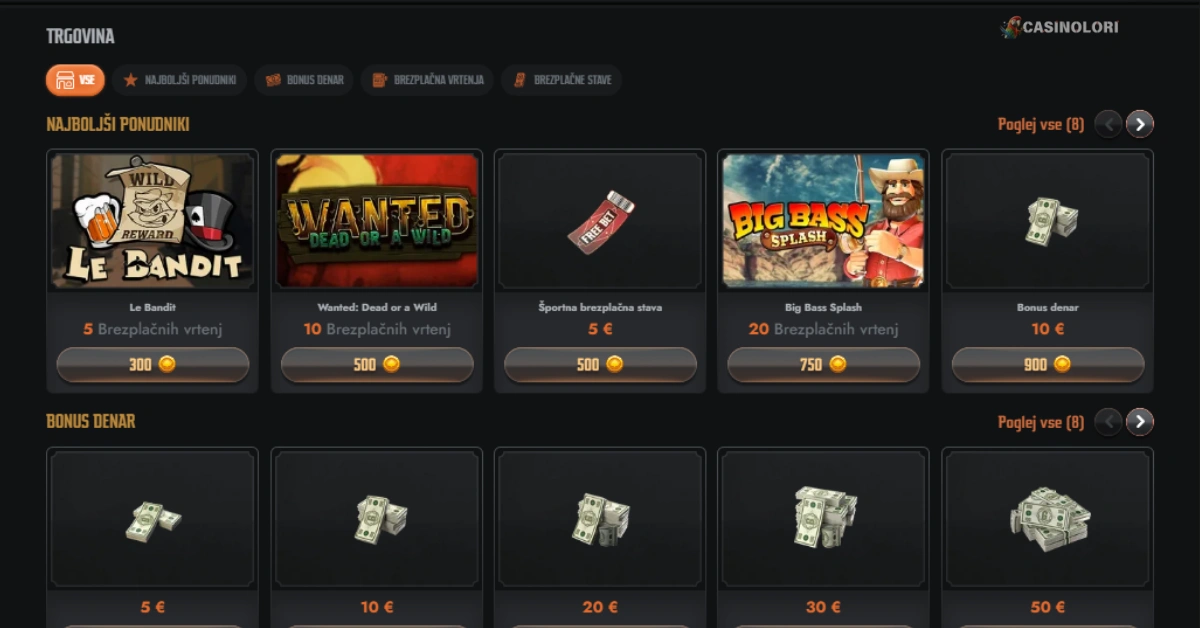Open the Bonus denar filter tab
1200x628 pixels.
pos(304,80)
